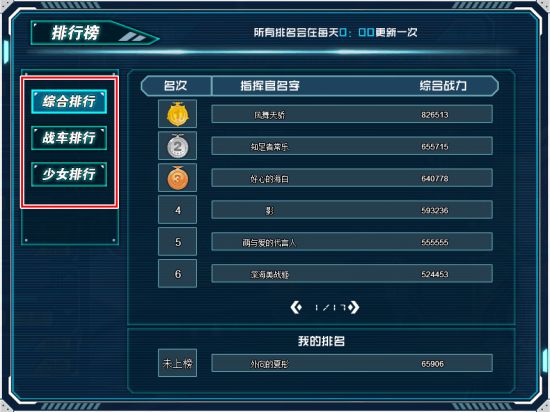Click the gold first-place medal icon
The width and height of the screenshot is (550, 412).
click(177, 114)
